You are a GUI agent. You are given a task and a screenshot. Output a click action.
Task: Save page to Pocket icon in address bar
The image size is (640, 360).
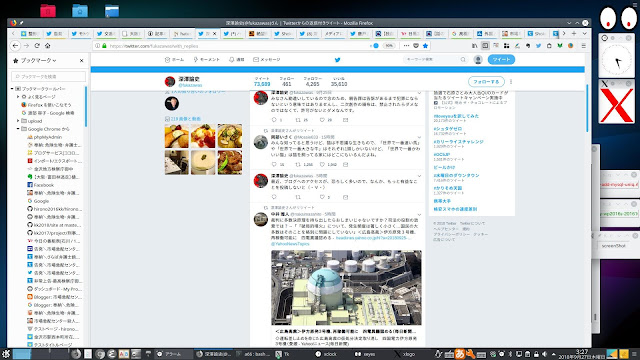(x=416, y=46)
